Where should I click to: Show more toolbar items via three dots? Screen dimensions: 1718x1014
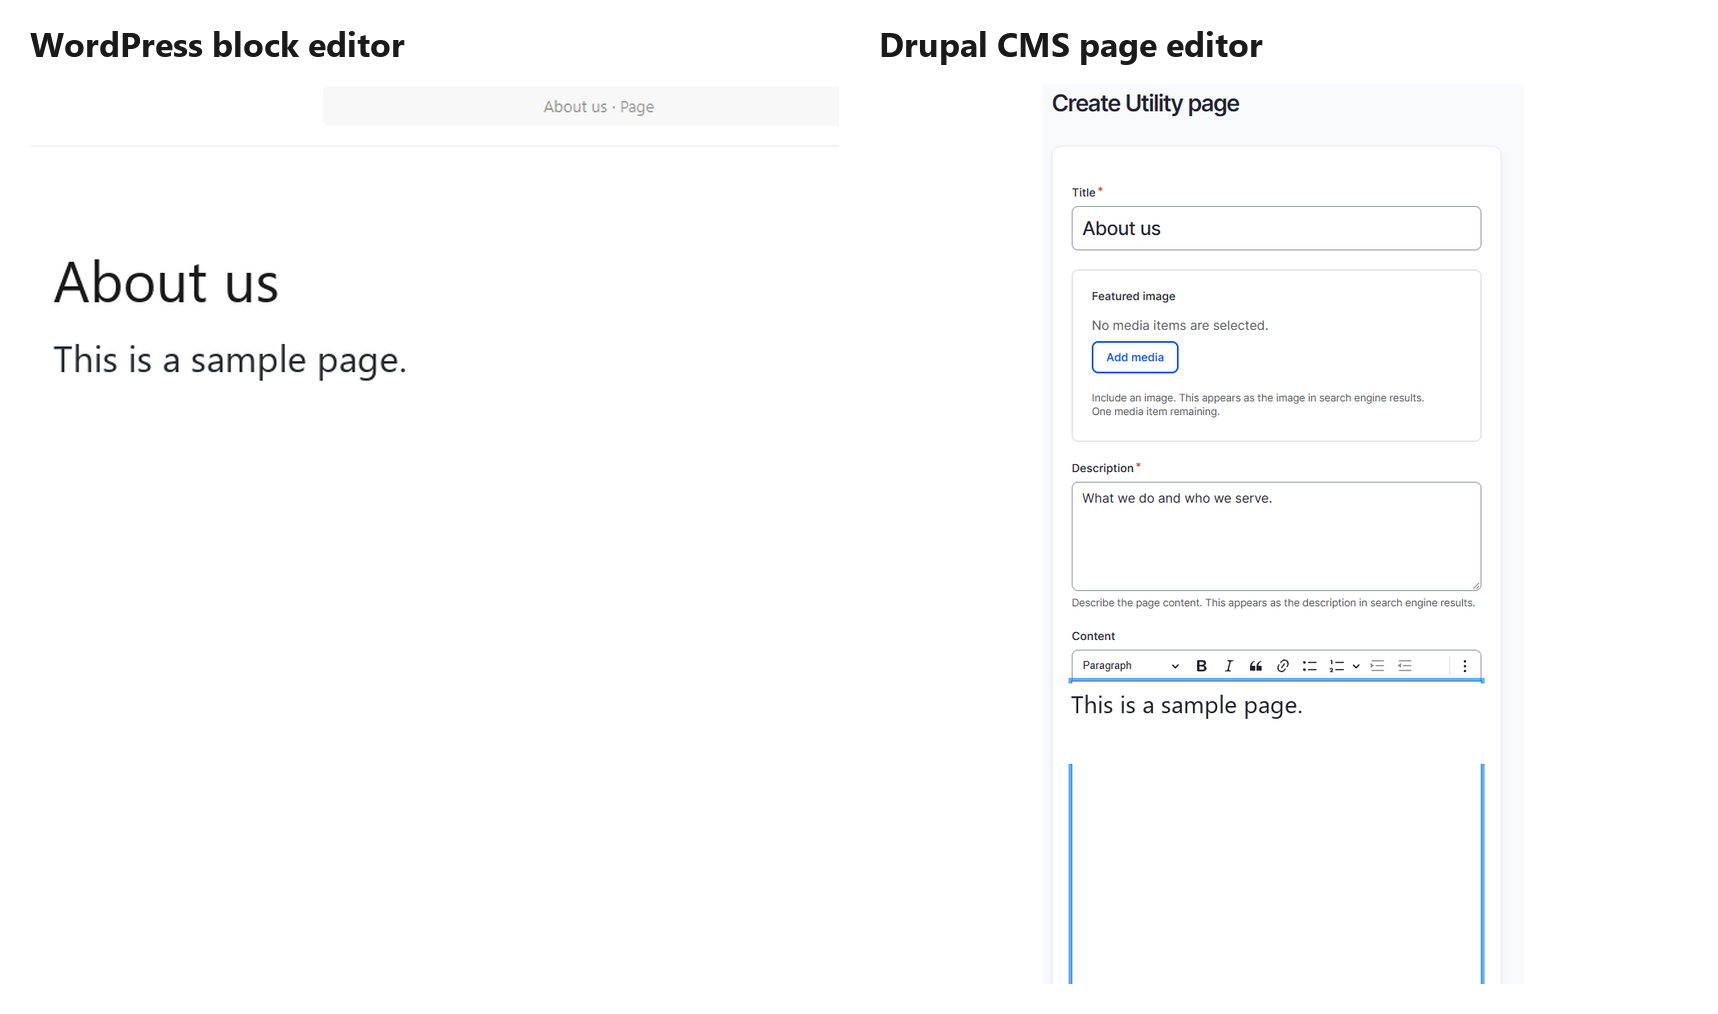[1465, 666]
